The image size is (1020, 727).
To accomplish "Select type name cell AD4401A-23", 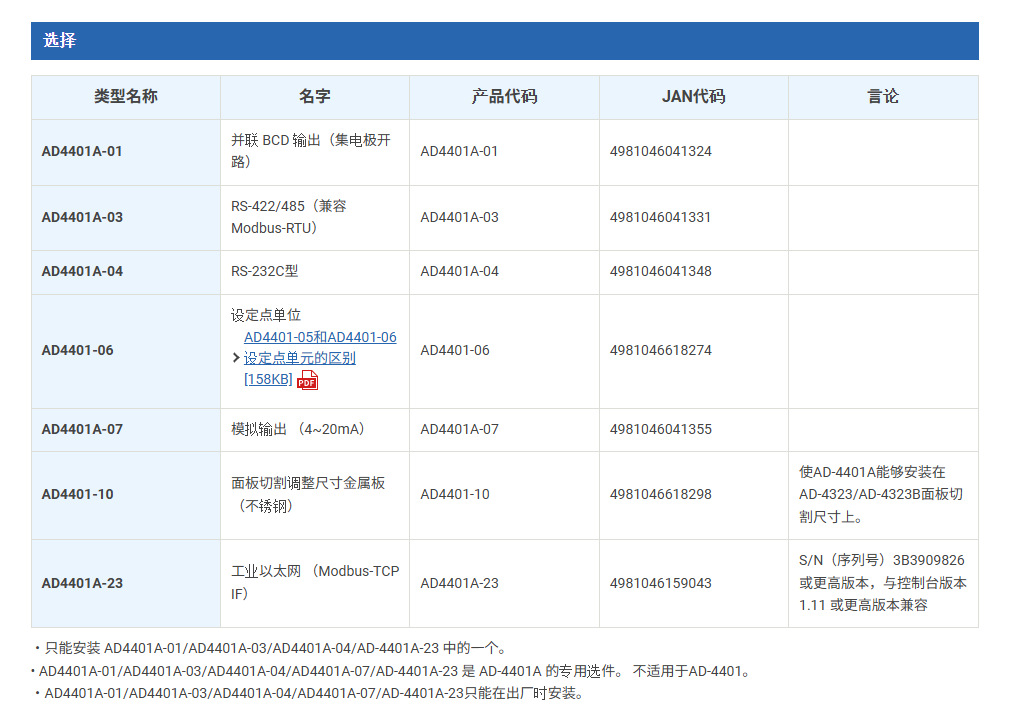I will click(126, 583).
